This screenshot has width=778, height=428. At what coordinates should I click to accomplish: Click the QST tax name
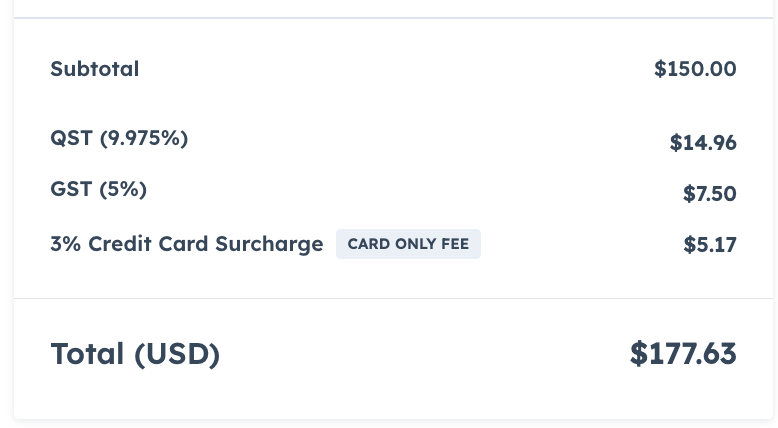click(x=71, y=138)
